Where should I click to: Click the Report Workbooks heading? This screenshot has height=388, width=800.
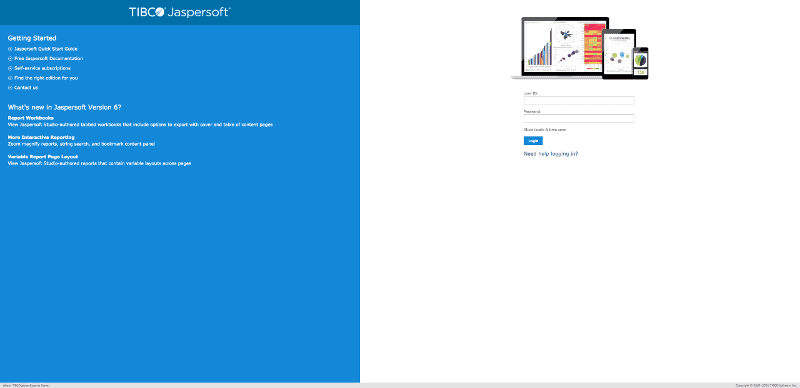pyautogui.click(x=31, y=118)
